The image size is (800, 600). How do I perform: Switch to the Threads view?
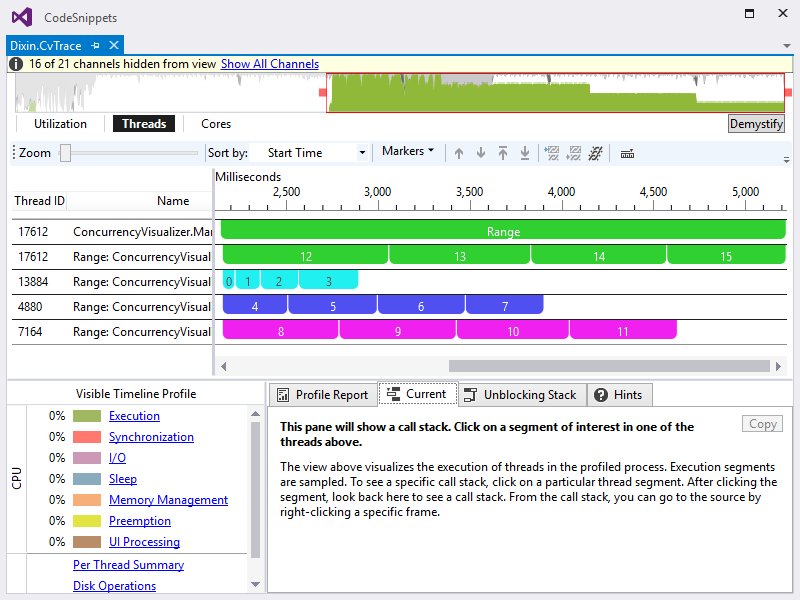pos(144,124)
